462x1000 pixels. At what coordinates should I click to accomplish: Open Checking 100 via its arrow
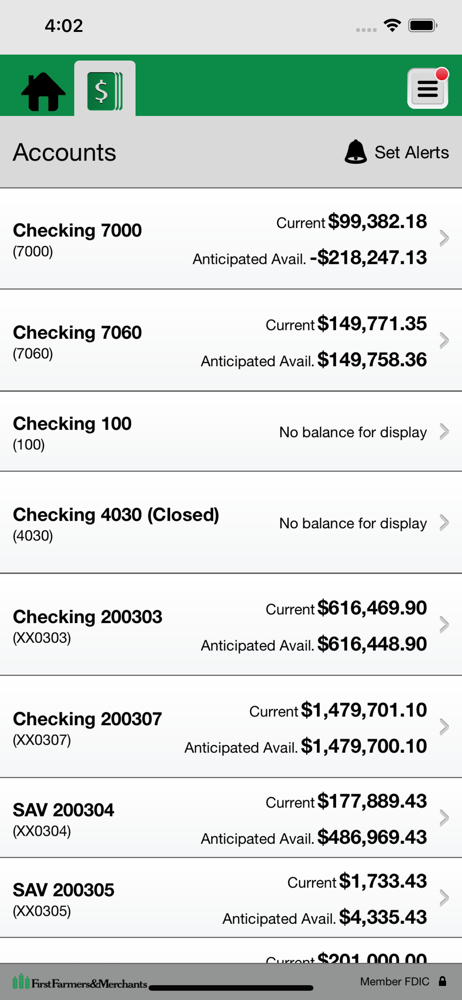pos(445,432)
